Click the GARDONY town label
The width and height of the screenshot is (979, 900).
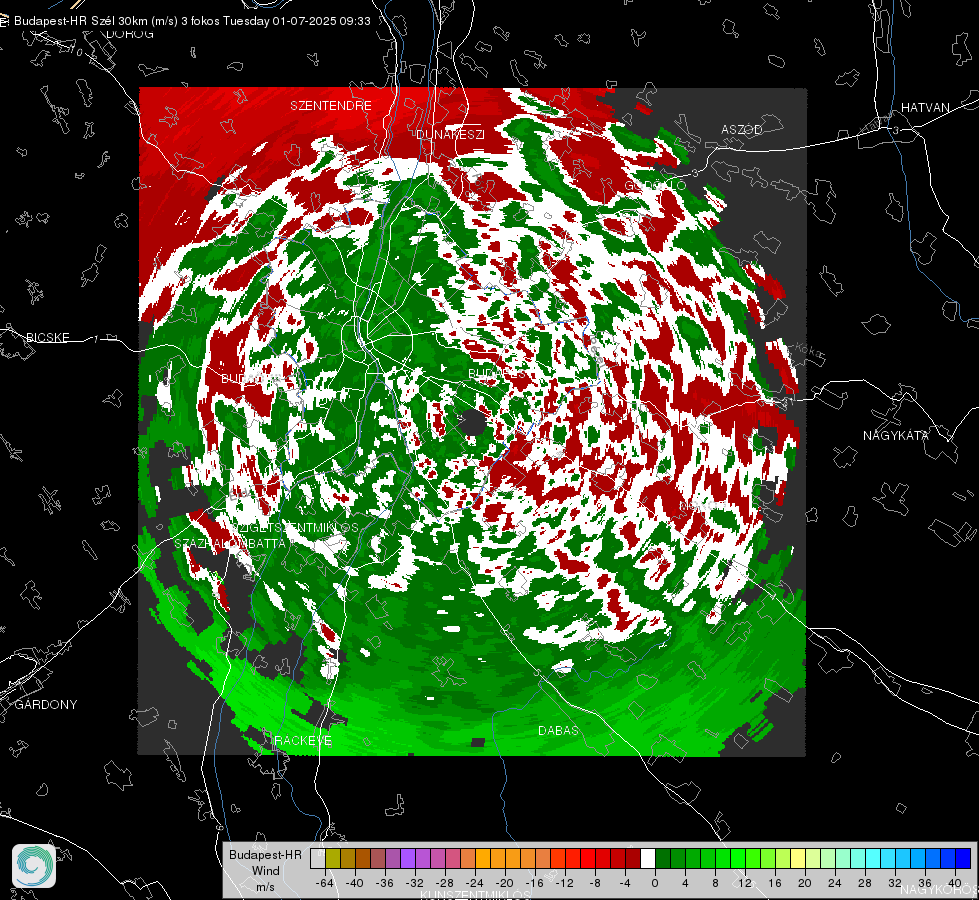[x=46, y=705]
